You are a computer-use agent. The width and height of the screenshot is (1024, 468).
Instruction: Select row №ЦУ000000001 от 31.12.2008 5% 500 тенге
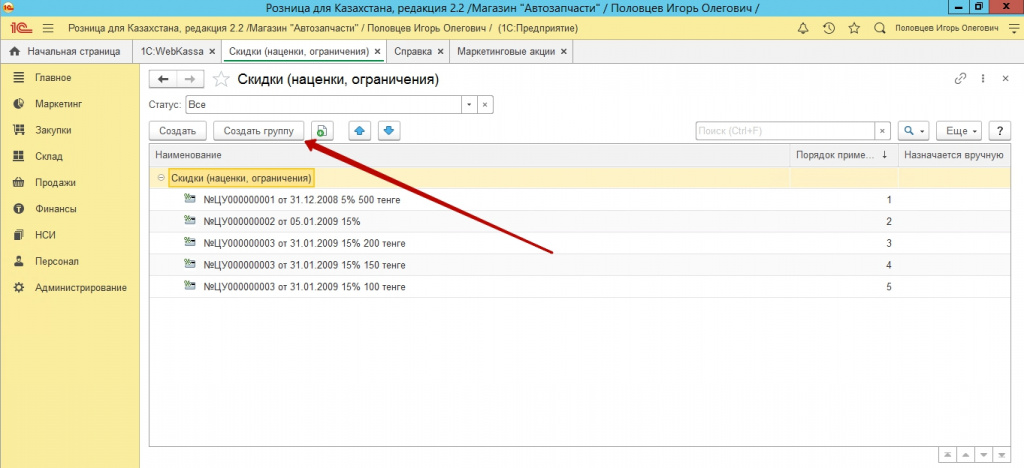[580, 200]
